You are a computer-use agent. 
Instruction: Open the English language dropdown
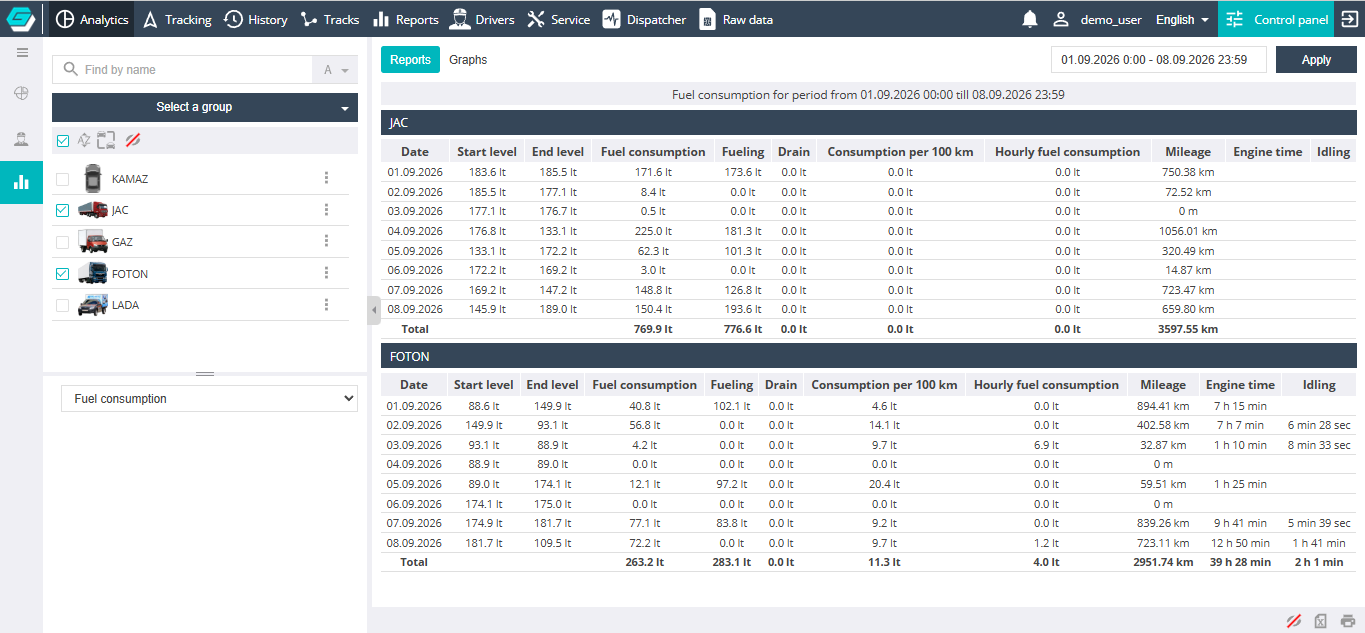1182,19
